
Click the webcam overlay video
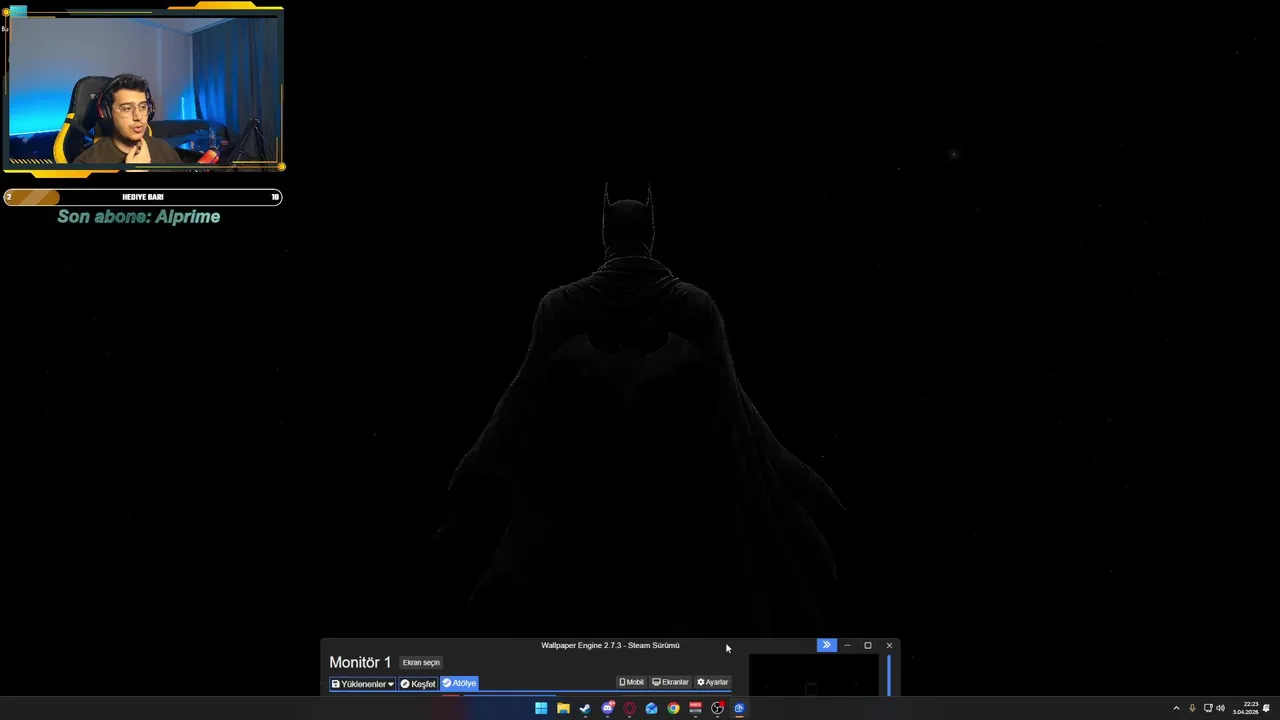click(x=143, y=90)
